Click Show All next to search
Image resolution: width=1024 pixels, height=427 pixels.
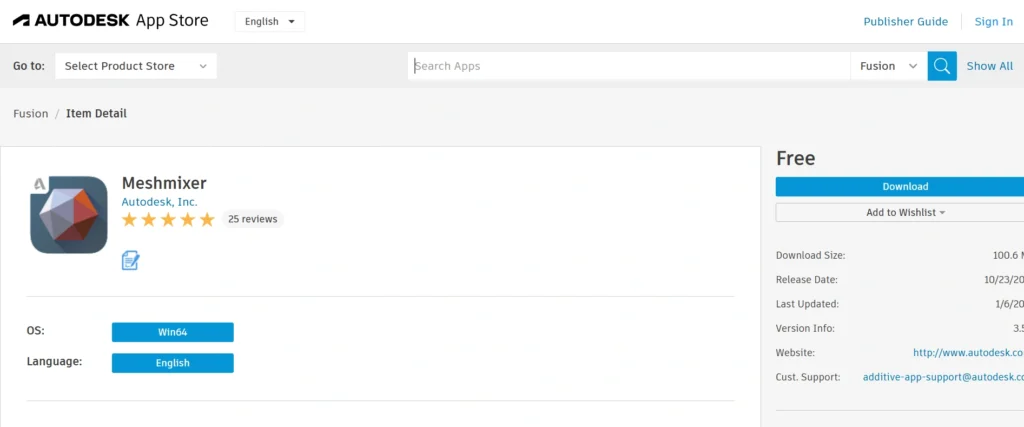pyautogui.click(x=989, y=66)
